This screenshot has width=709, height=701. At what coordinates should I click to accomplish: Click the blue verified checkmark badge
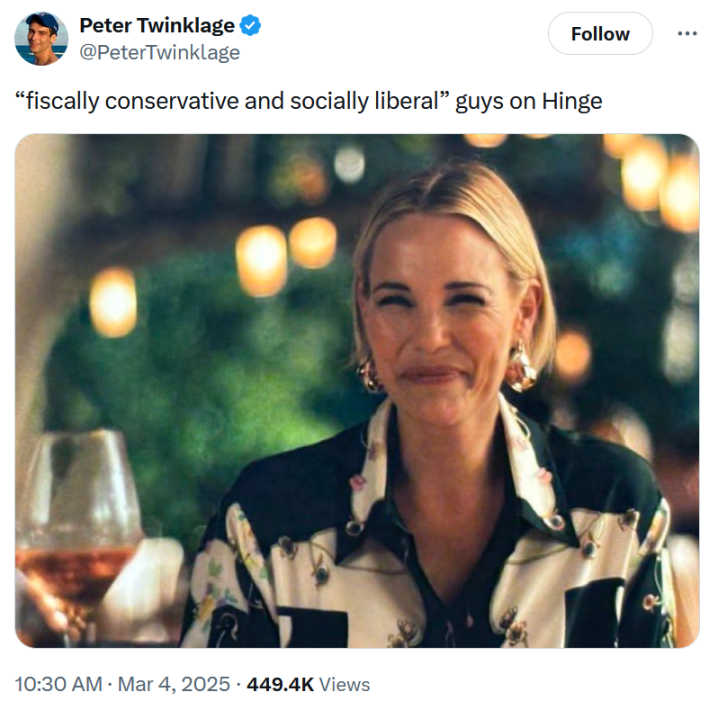251,26
